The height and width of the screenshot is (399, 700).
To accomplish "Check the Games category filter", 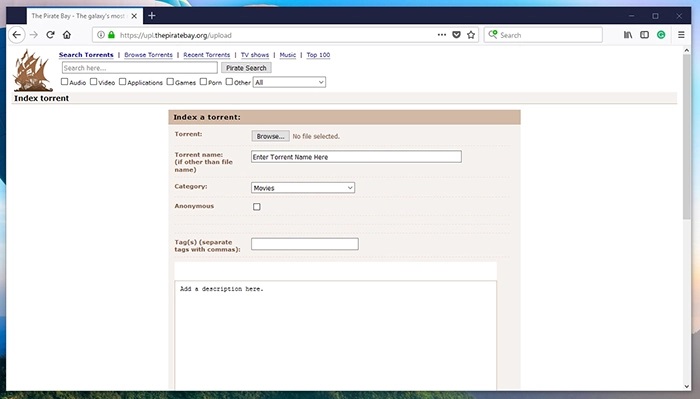I will tap(170, 82).
